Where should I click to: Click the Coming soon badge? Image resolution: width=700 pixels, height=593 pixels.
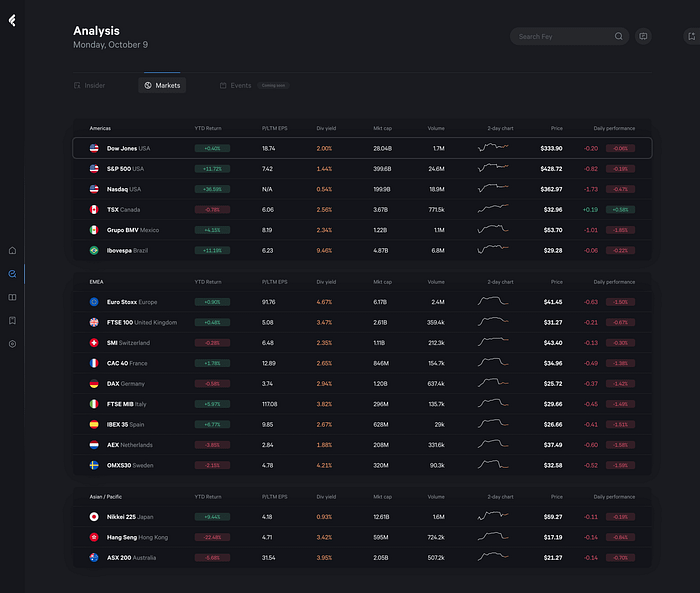[x=273, y=85]
